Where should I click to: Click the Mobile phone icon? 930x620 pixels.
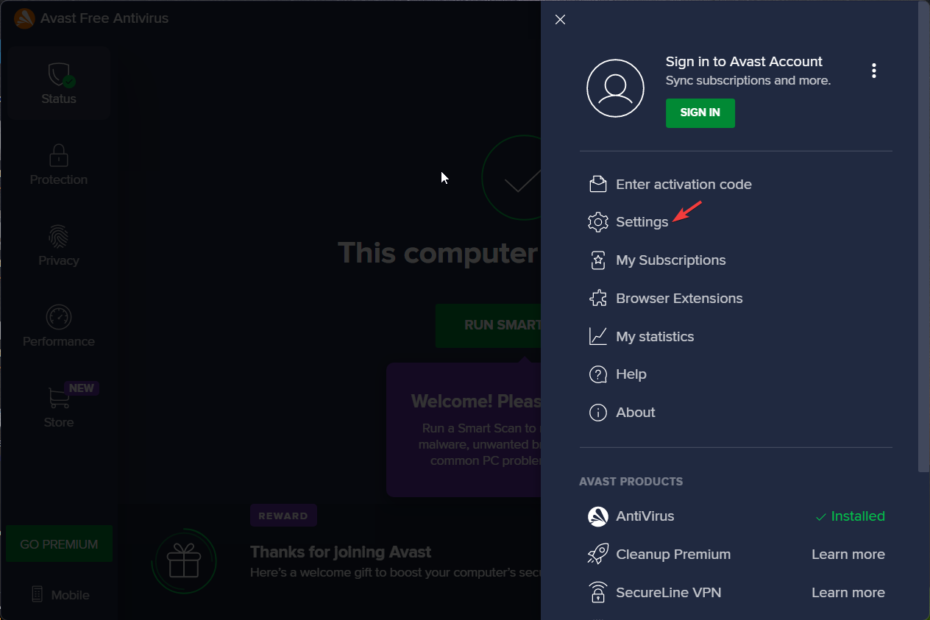point(37,594)
